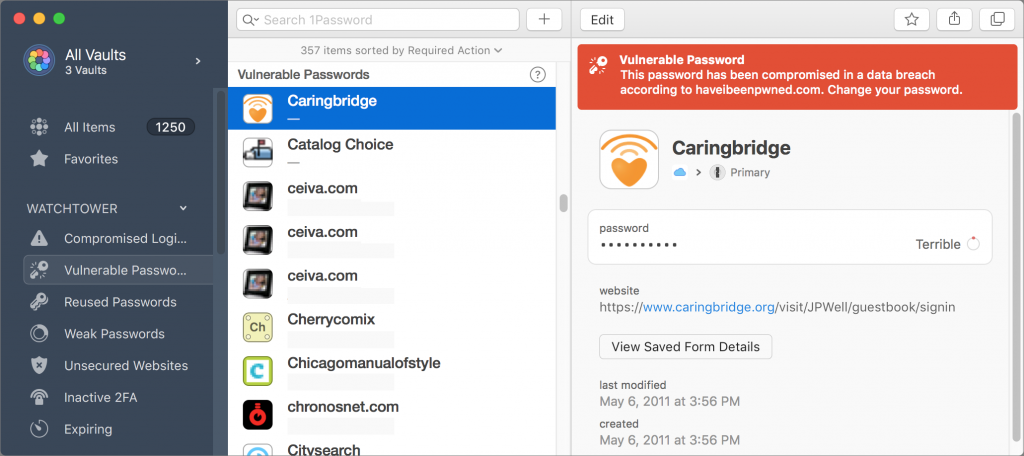
Task: Open the www.caringbridge.org website link
Action: (x=709, y=306)
